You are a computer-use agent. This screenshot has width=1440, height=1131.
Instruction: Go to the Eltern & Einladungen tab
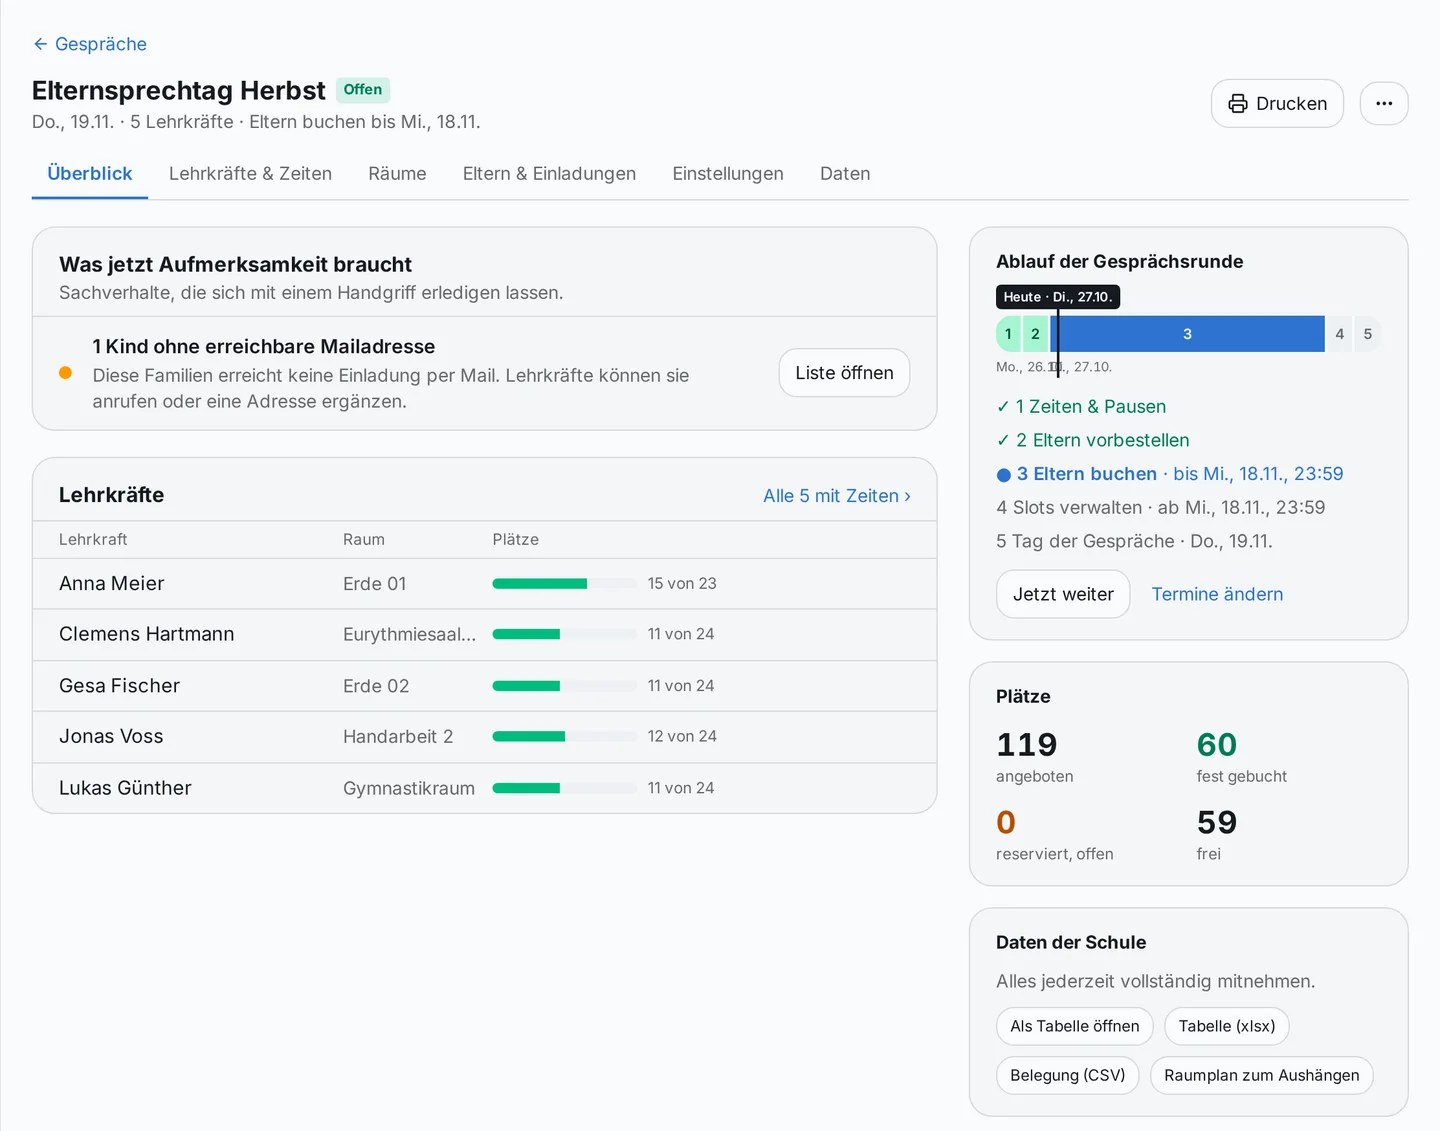(549, 173)
